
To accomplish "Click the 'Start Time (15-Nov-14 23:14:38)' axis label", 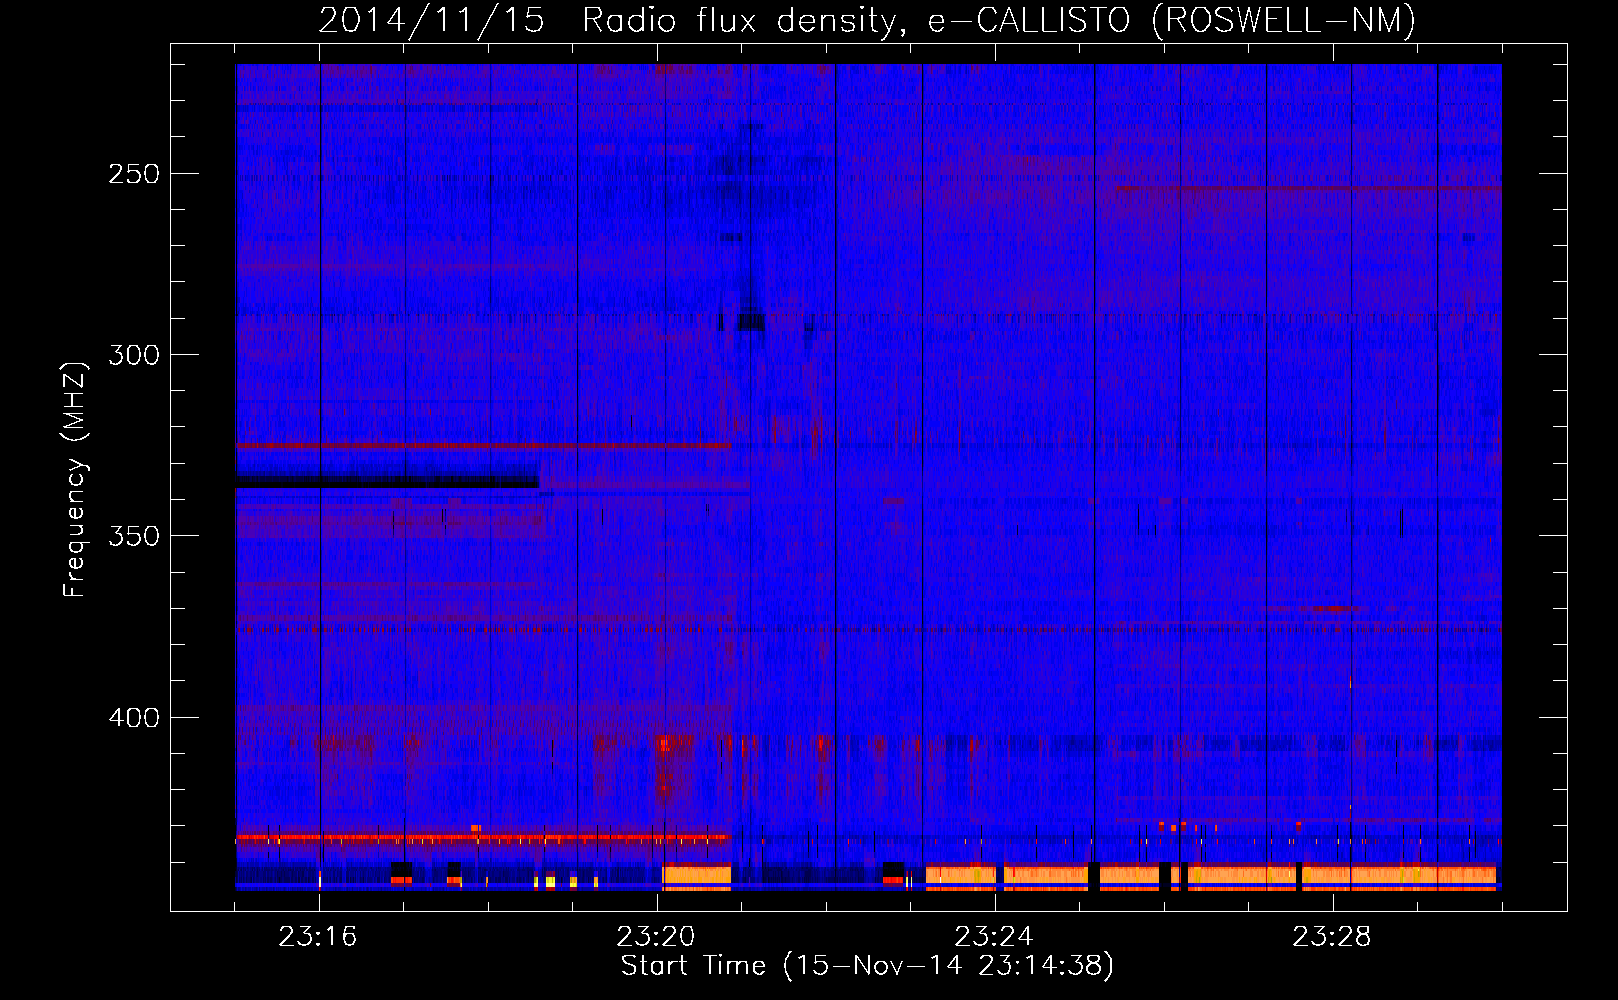I will click(867, 966).
